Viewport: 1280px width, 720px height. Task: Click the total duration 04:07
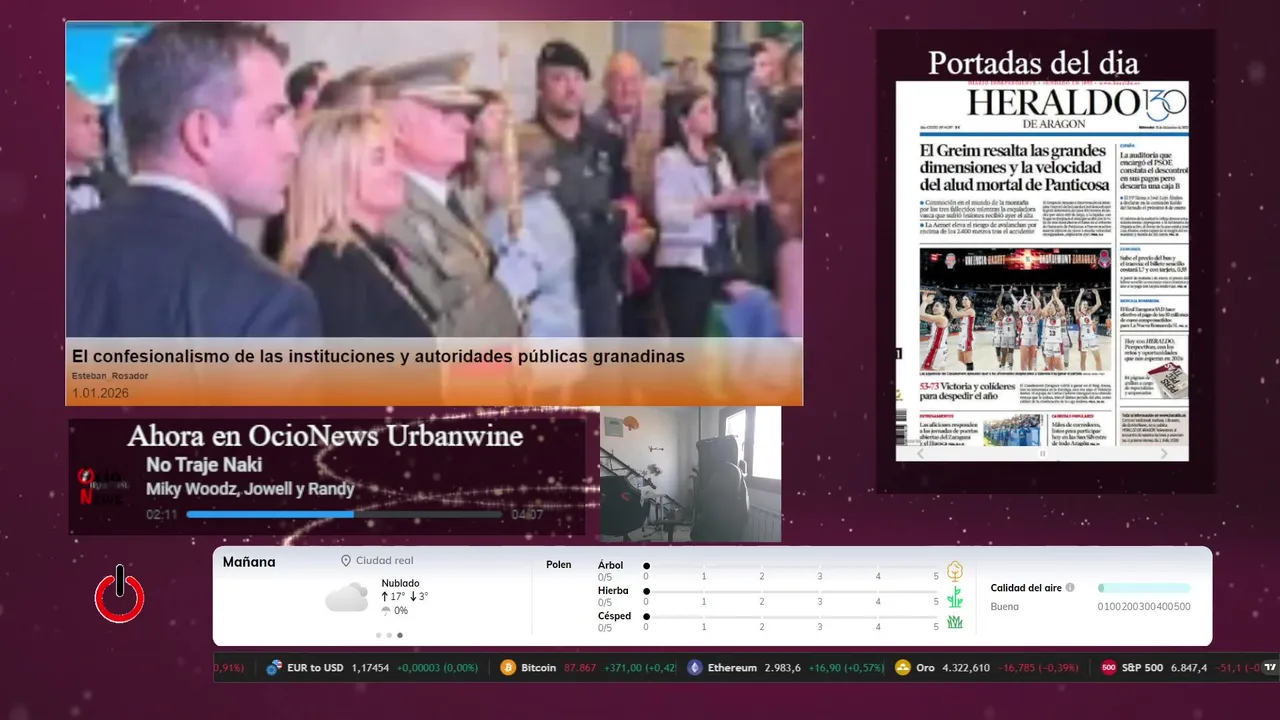527,515
